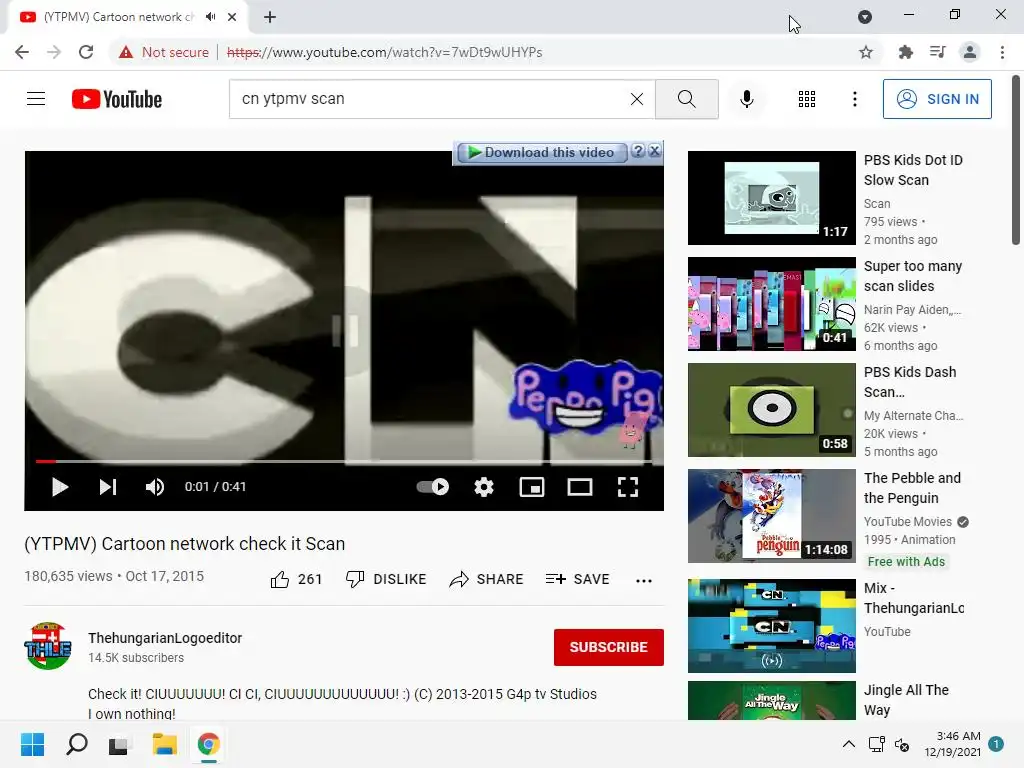Enter full screen mode
The width and height of the screenshot is (1024, 768).
click(x=628, y=487)
